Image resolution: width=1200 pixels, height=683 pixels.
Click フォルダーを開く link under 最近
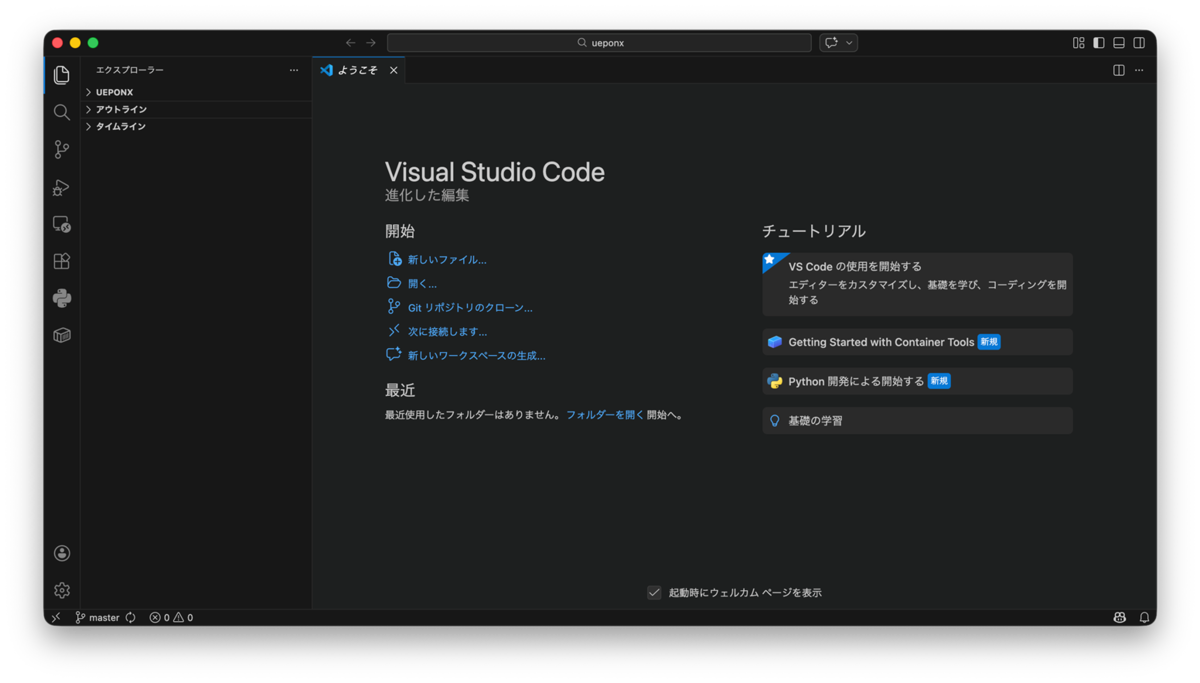605,415
